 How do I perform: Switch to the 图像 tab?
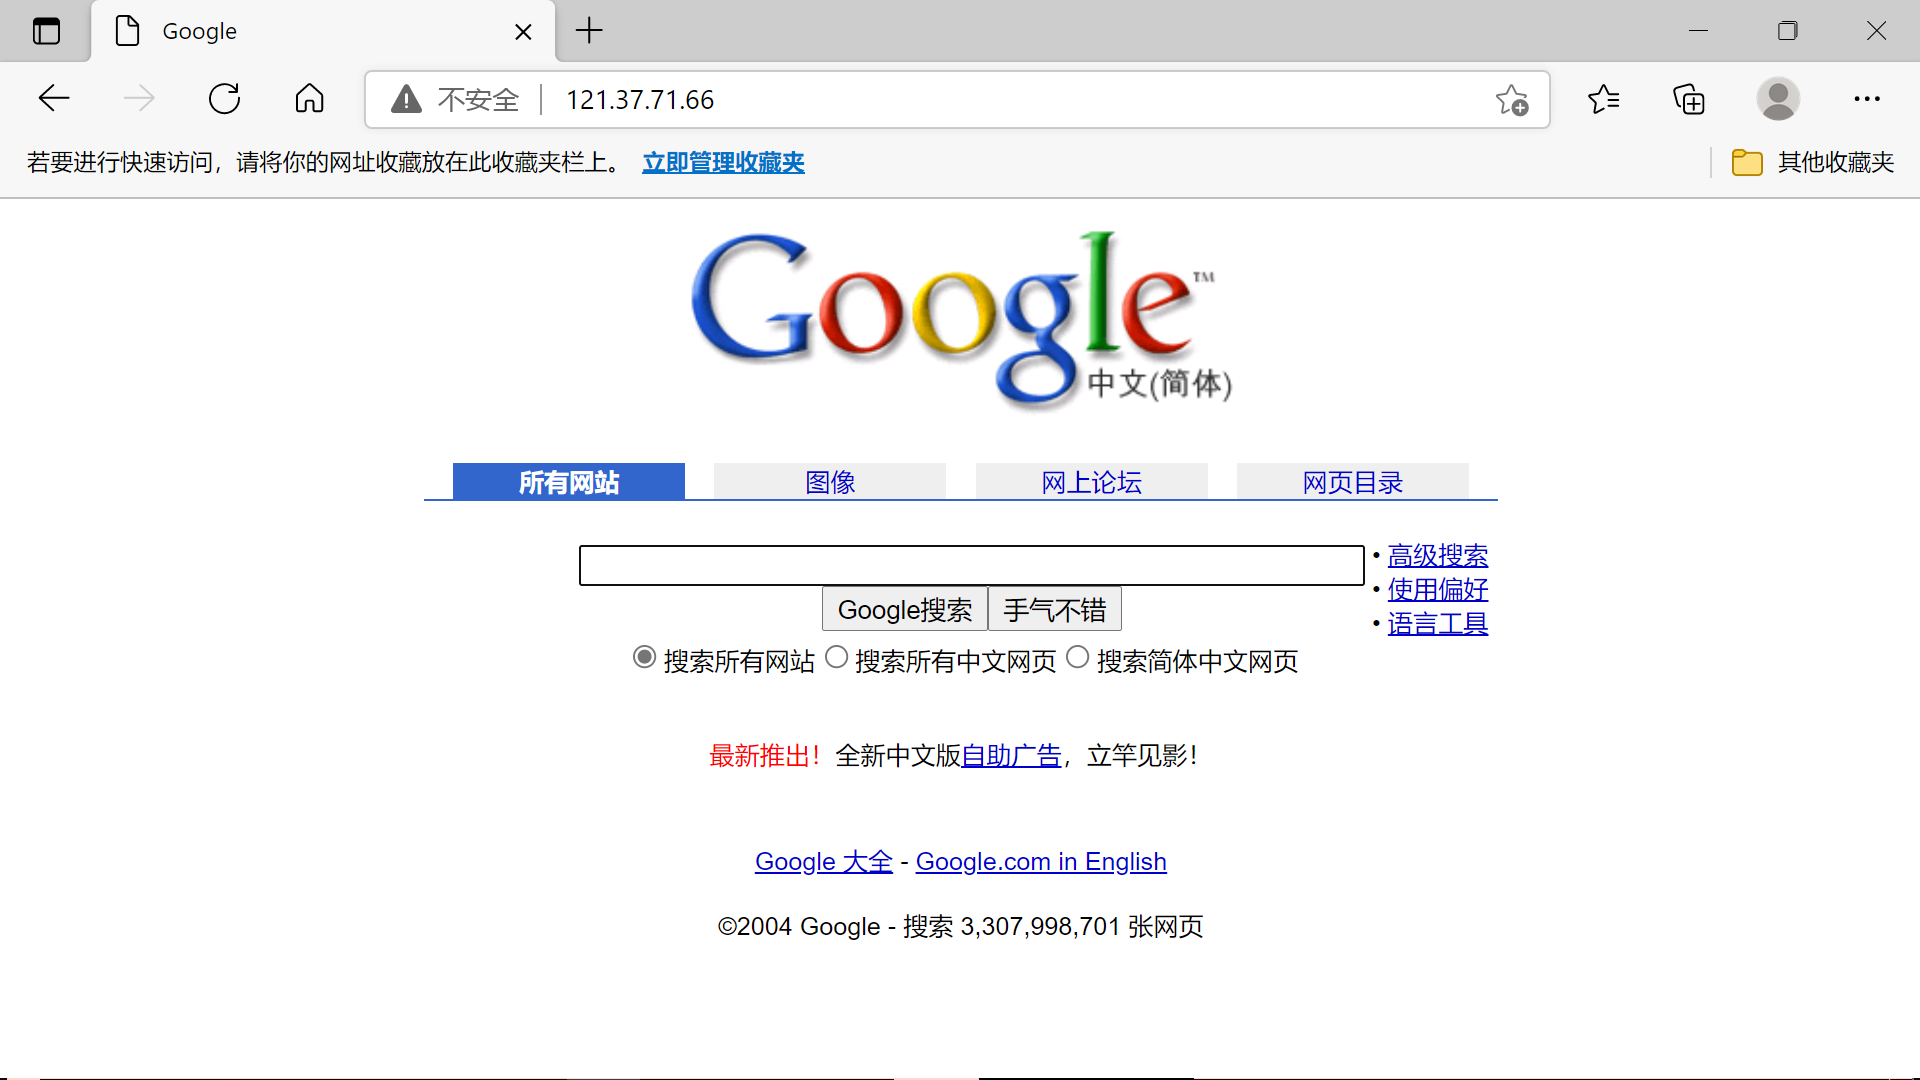(829, 482)
